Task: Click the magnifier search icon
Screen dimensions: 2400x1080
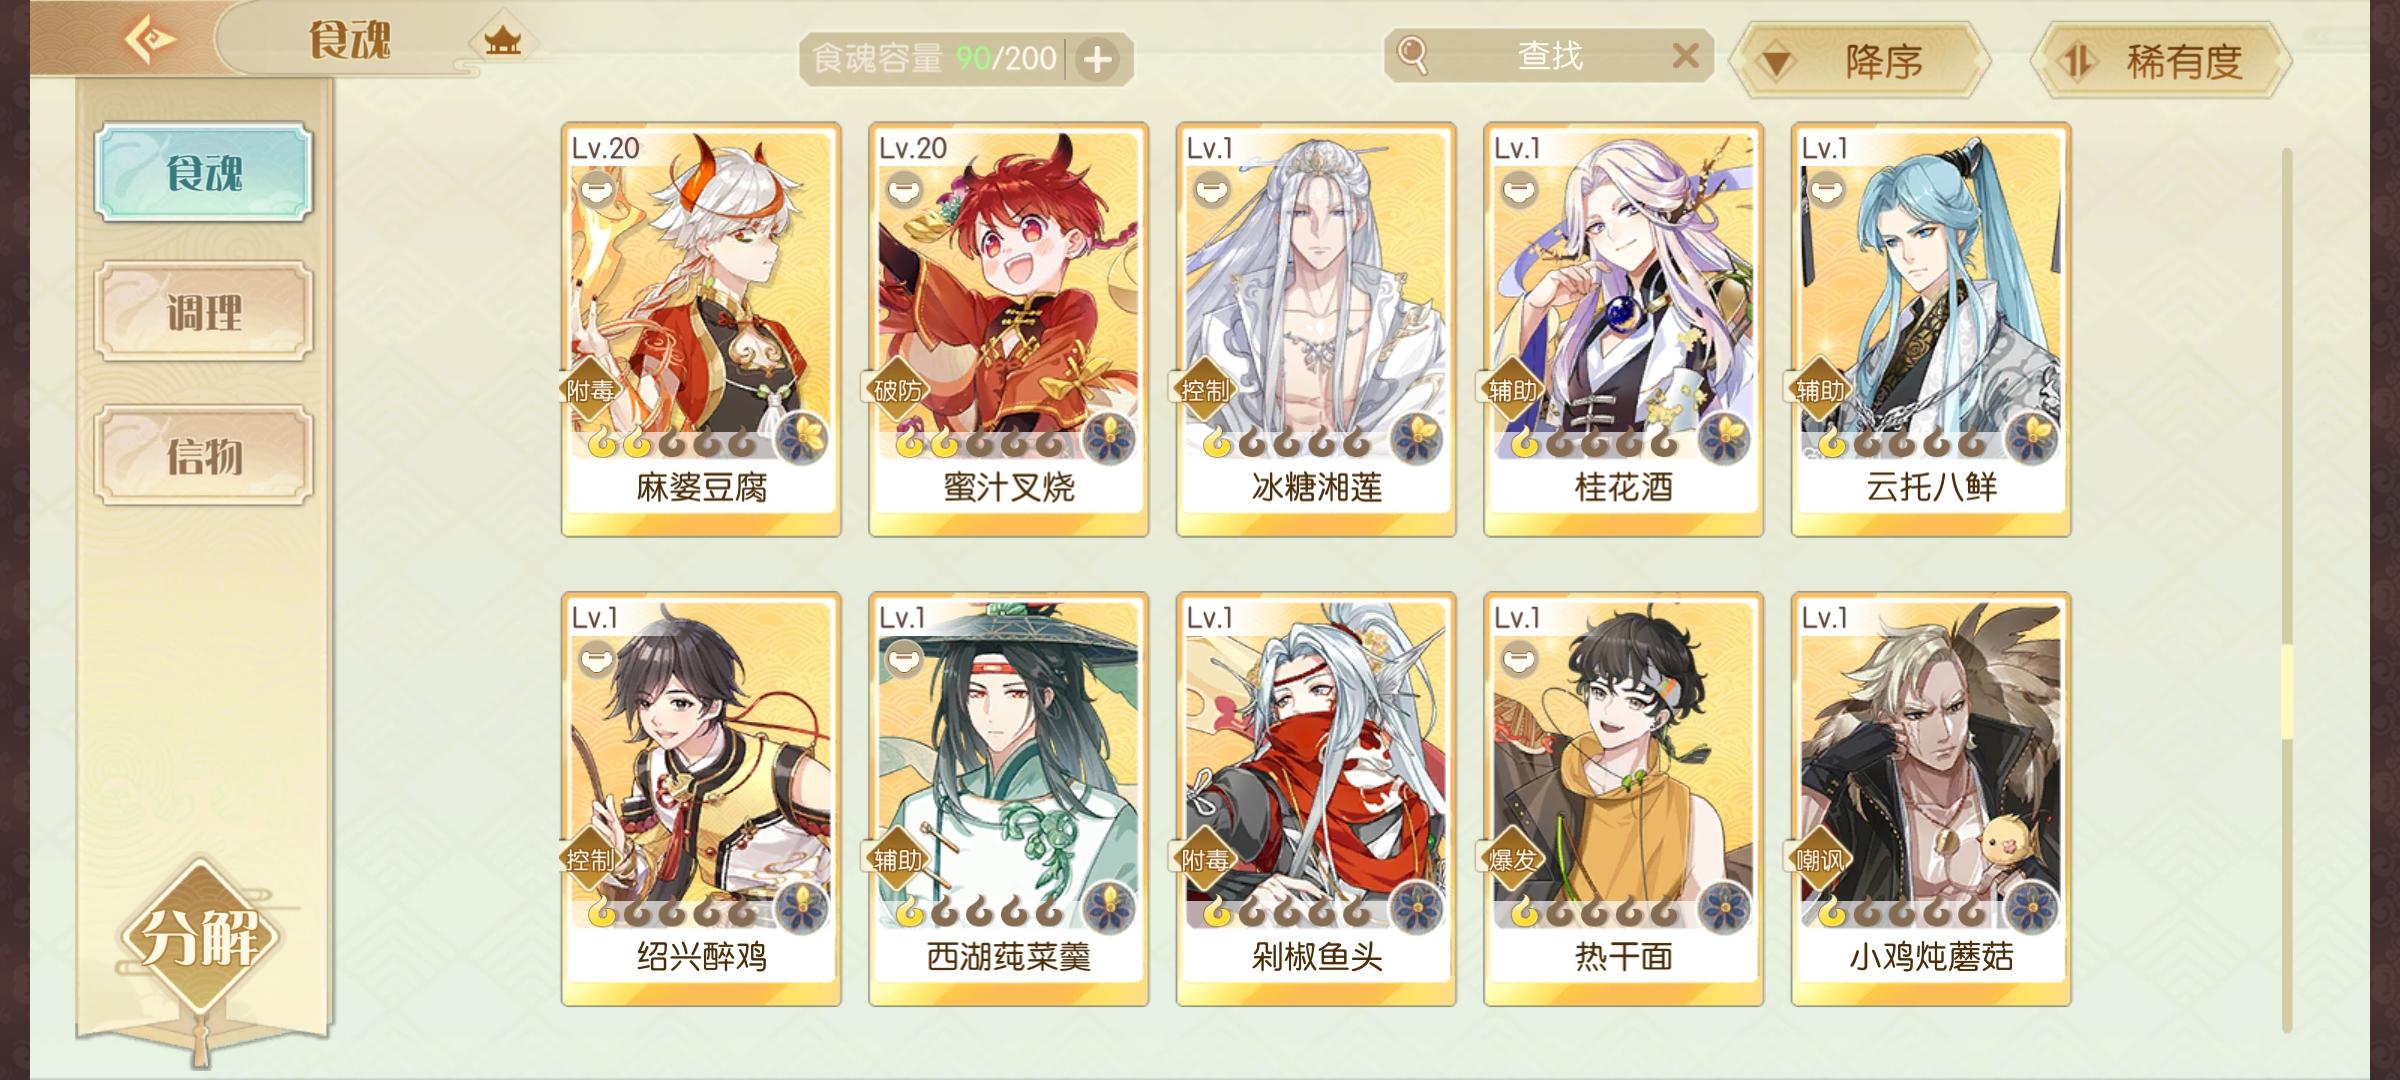Action: [x=1412, y=55]
